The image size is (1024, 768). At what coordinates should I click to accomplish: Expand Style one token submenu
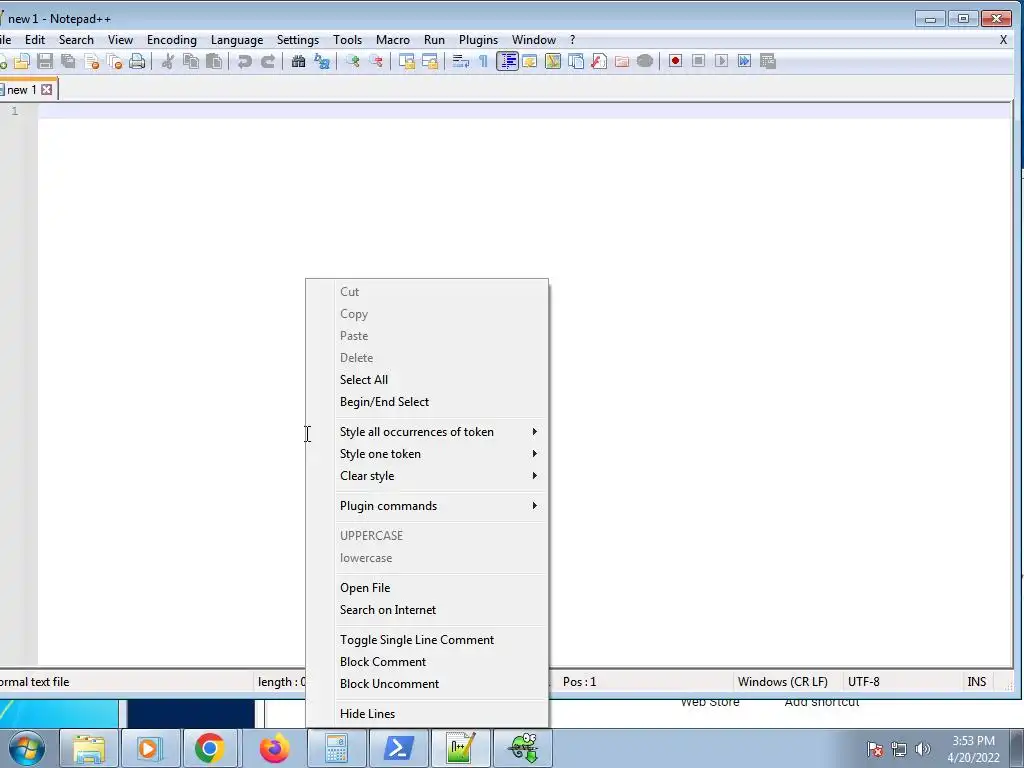(426, 454)
